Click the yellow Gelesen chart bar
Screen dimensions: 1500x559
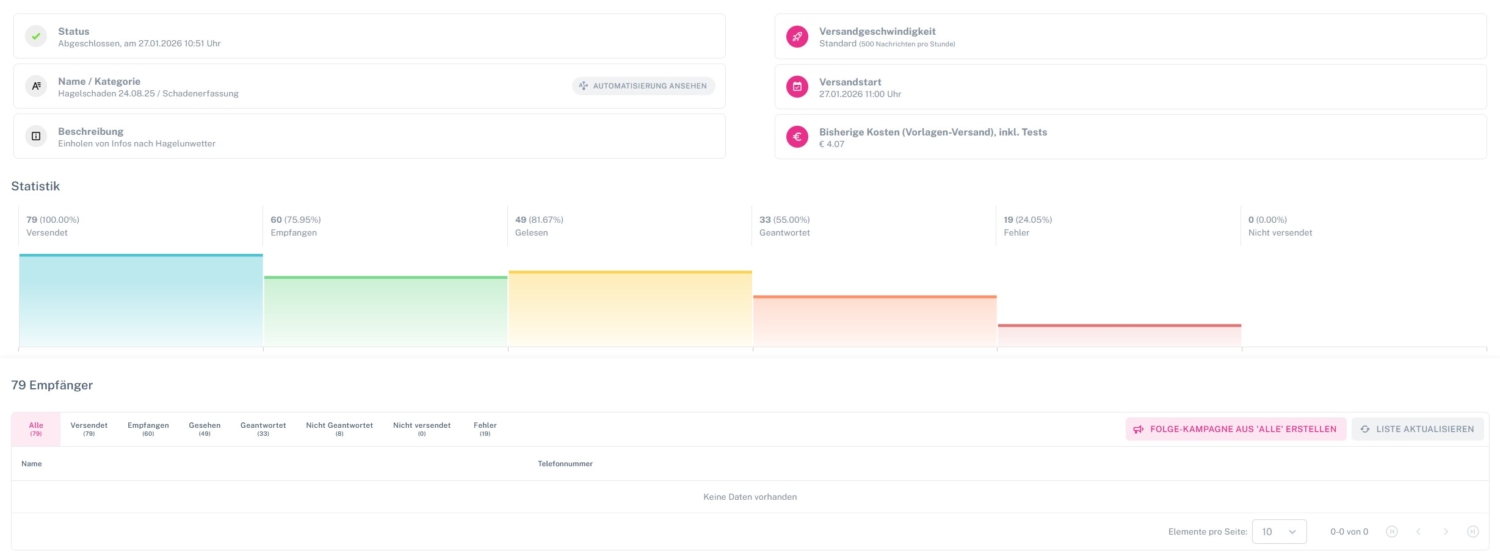tap(630, 308)
